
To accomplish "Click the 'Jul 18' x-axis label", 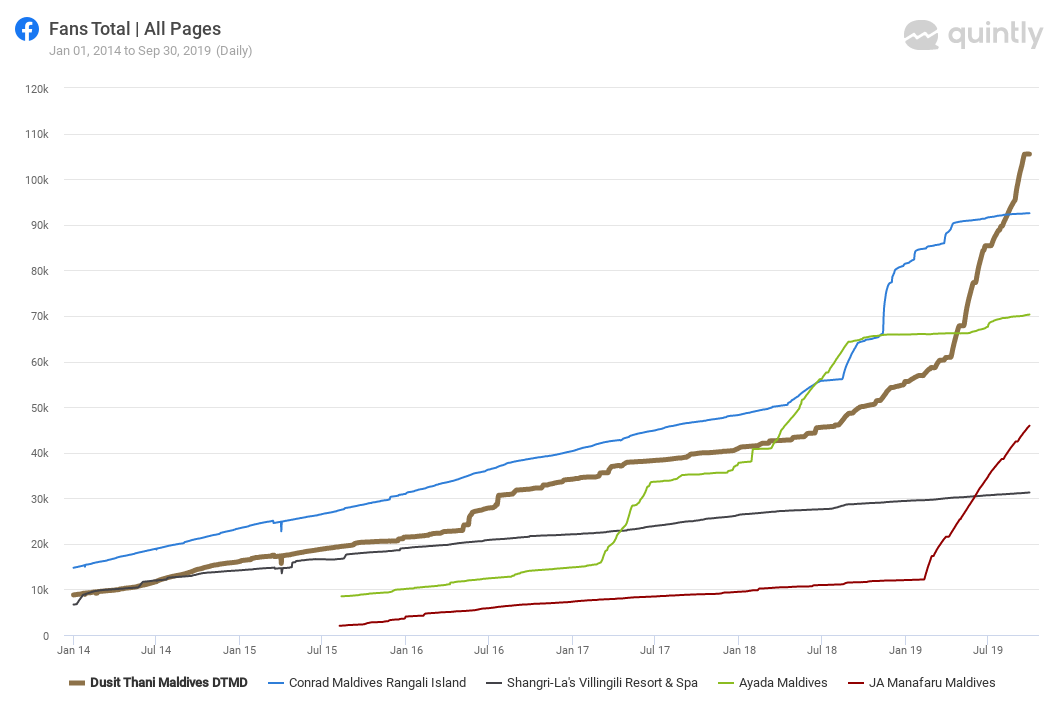I will [x=822, y=650].
